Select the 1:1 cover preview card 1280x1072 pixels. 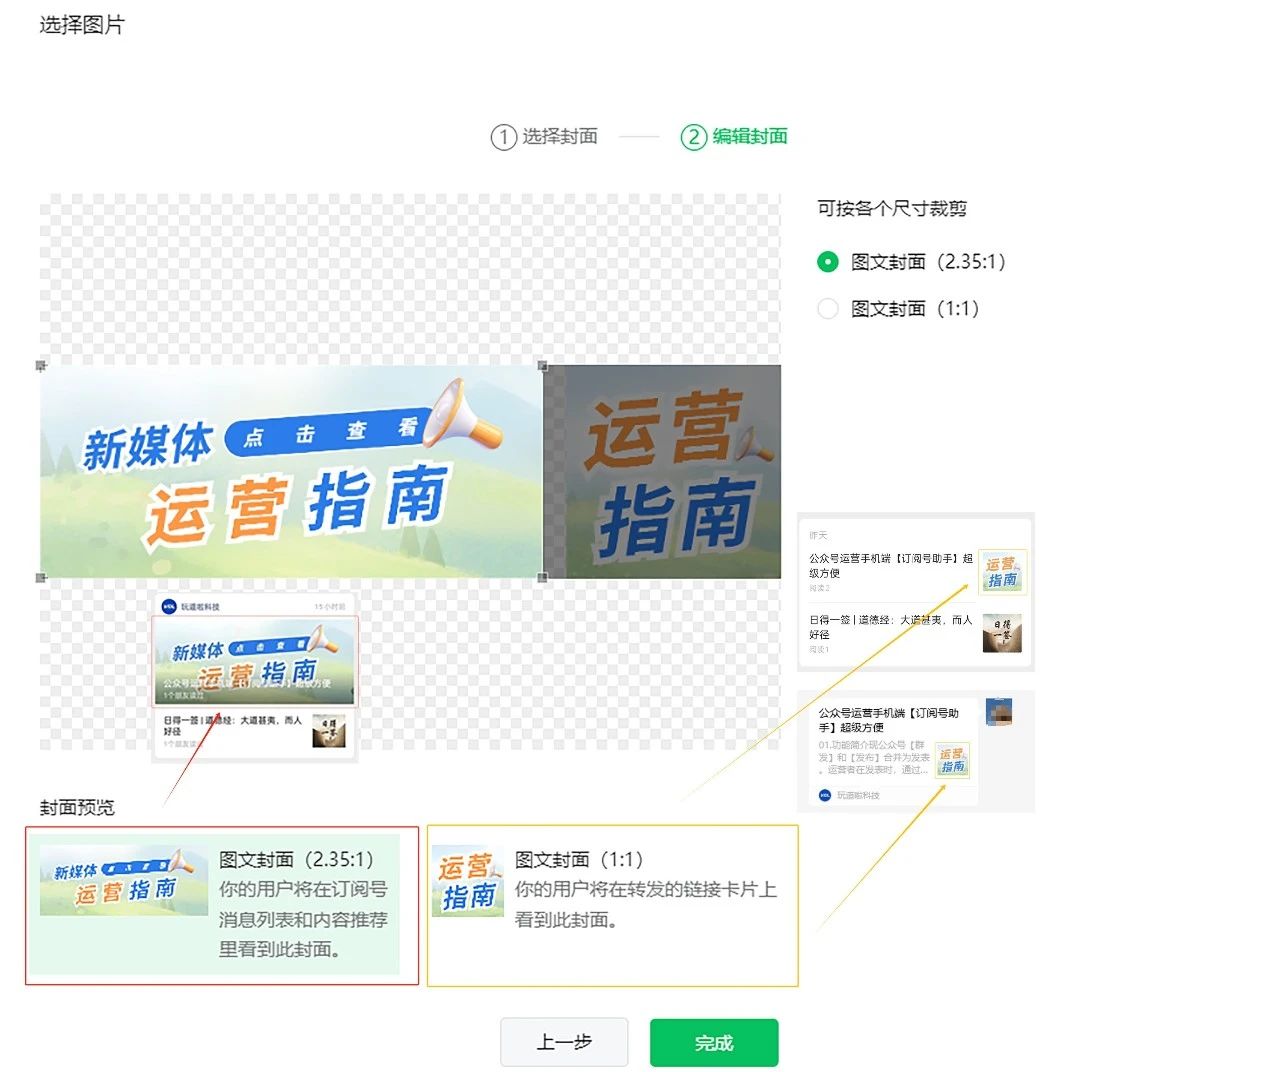point(612,905)
